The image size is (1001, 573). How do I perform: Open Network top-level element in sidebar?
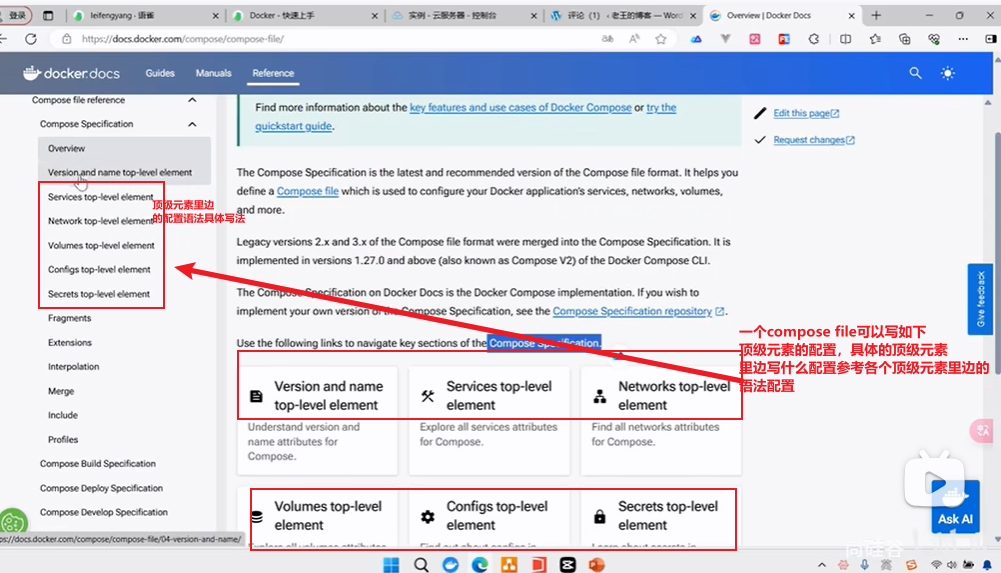(x=101, y=221)
